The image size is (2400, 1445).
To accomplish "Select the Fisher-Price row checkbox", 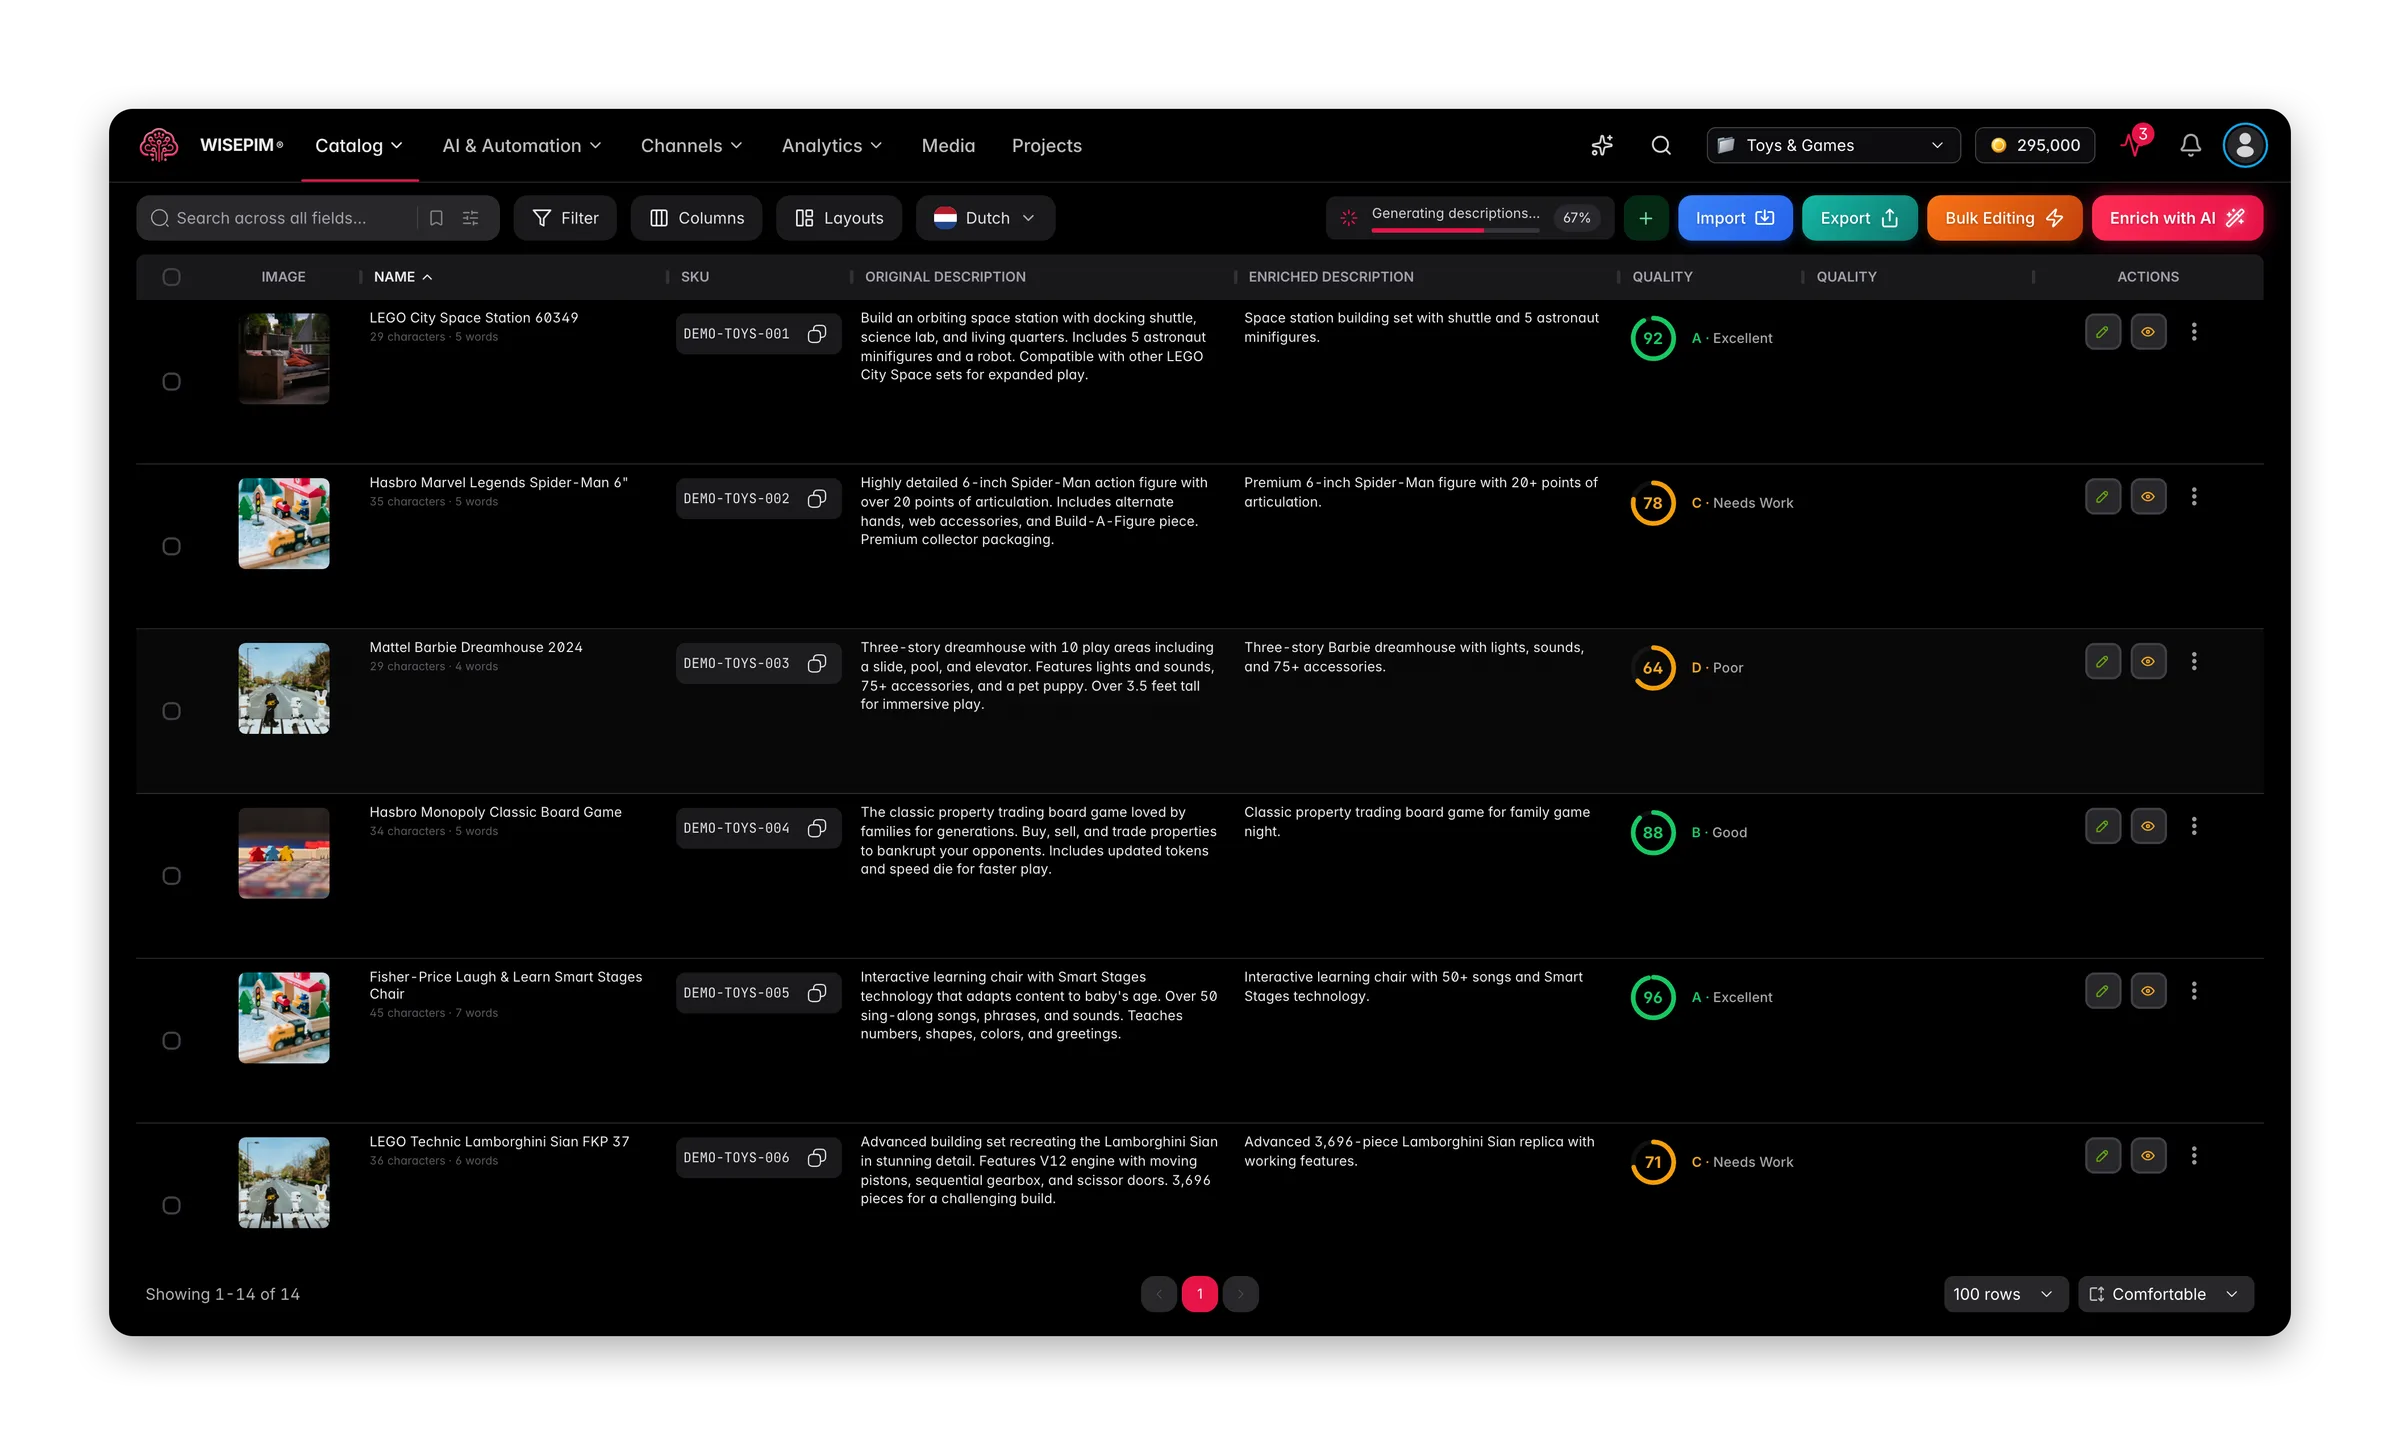I will [x=171, y=1041].
